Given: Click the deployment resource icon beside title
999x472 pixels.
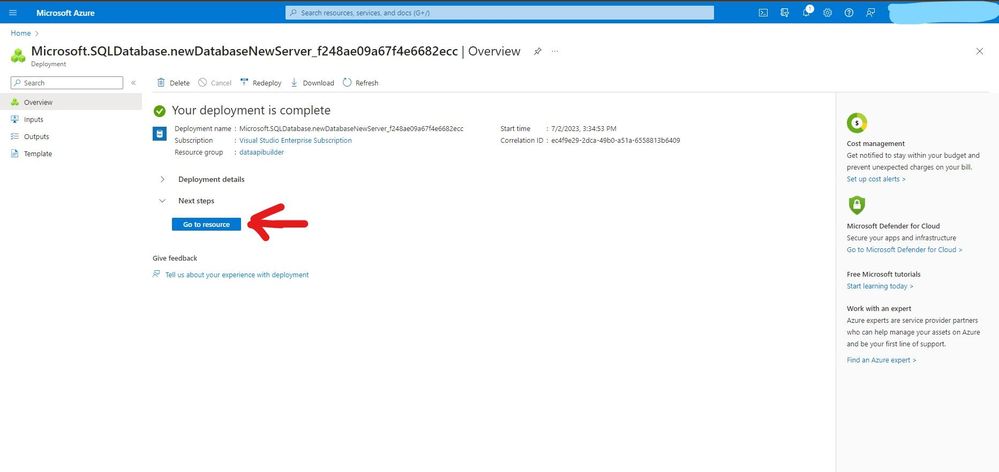Looking at the screenshot, I should [x=18, y=55].
